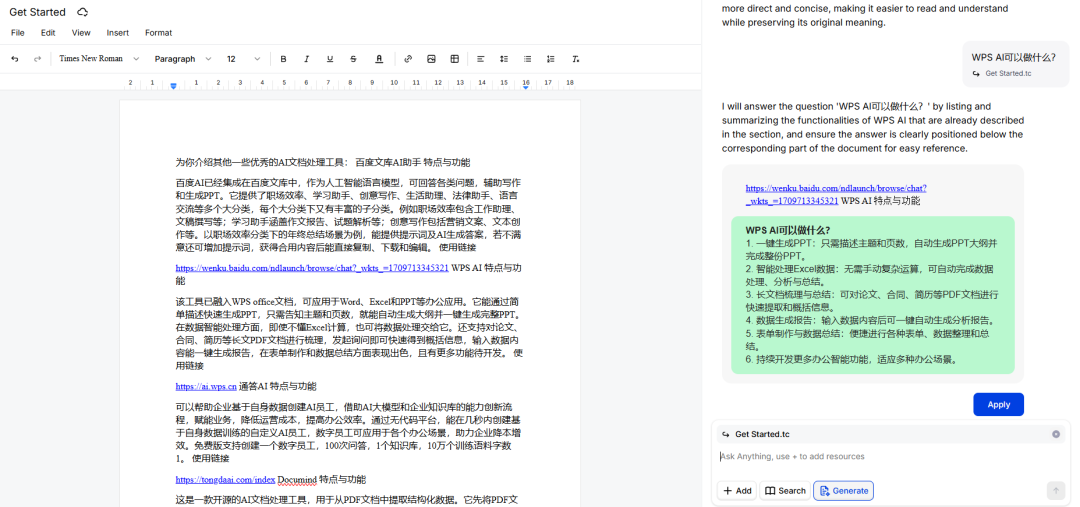Click the paragraph starting '可以帮助企业基于自身数据'
The height and width of the screenshot is (507, 1080).
point(348,433)
